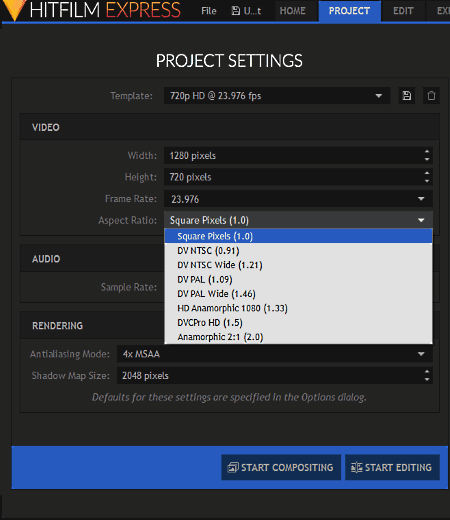Decrease Shadow Map Size stepper

click(x=427, y=380)
